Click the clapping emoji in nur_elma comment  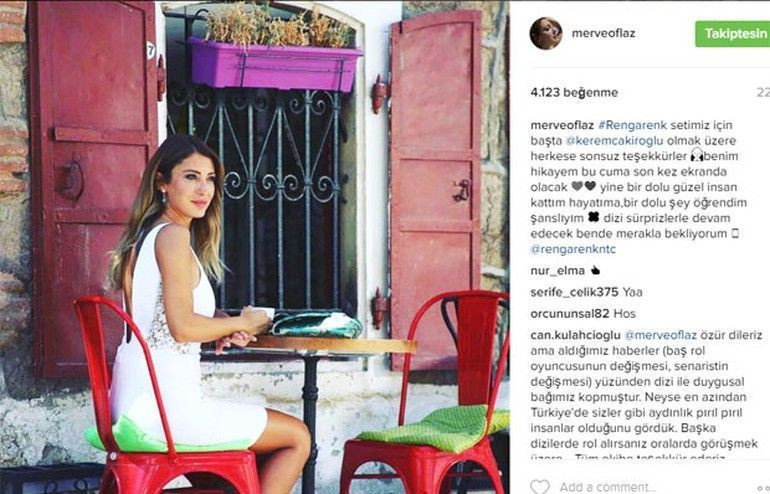pyautogui.click(x=595, y=270)
